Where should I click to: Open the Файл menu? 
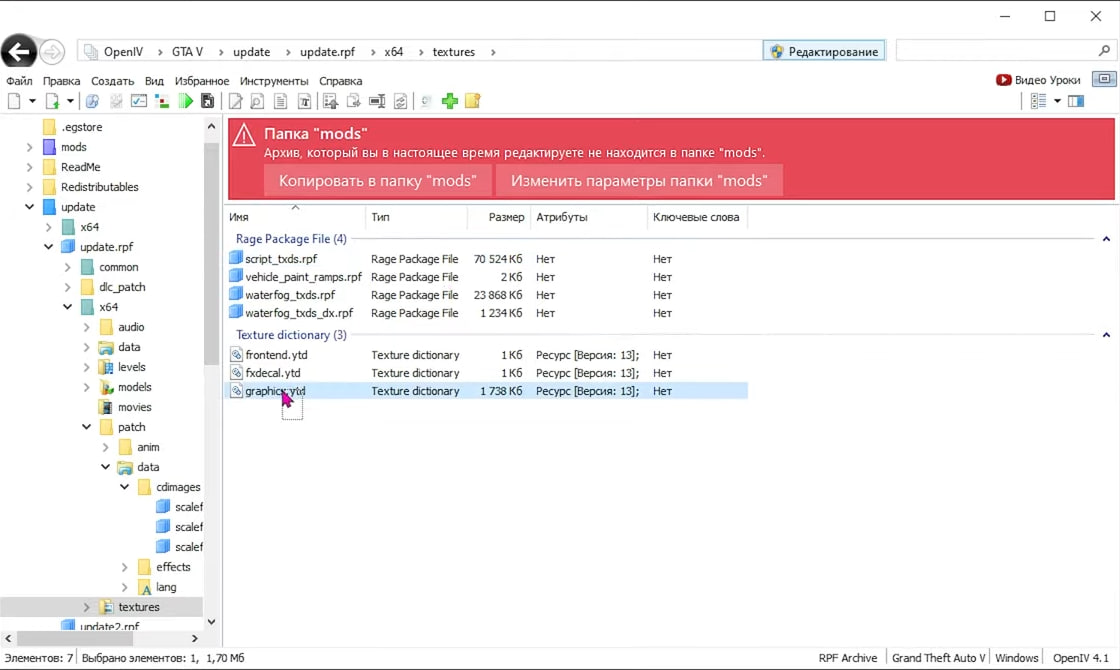(x=19, y=81)
